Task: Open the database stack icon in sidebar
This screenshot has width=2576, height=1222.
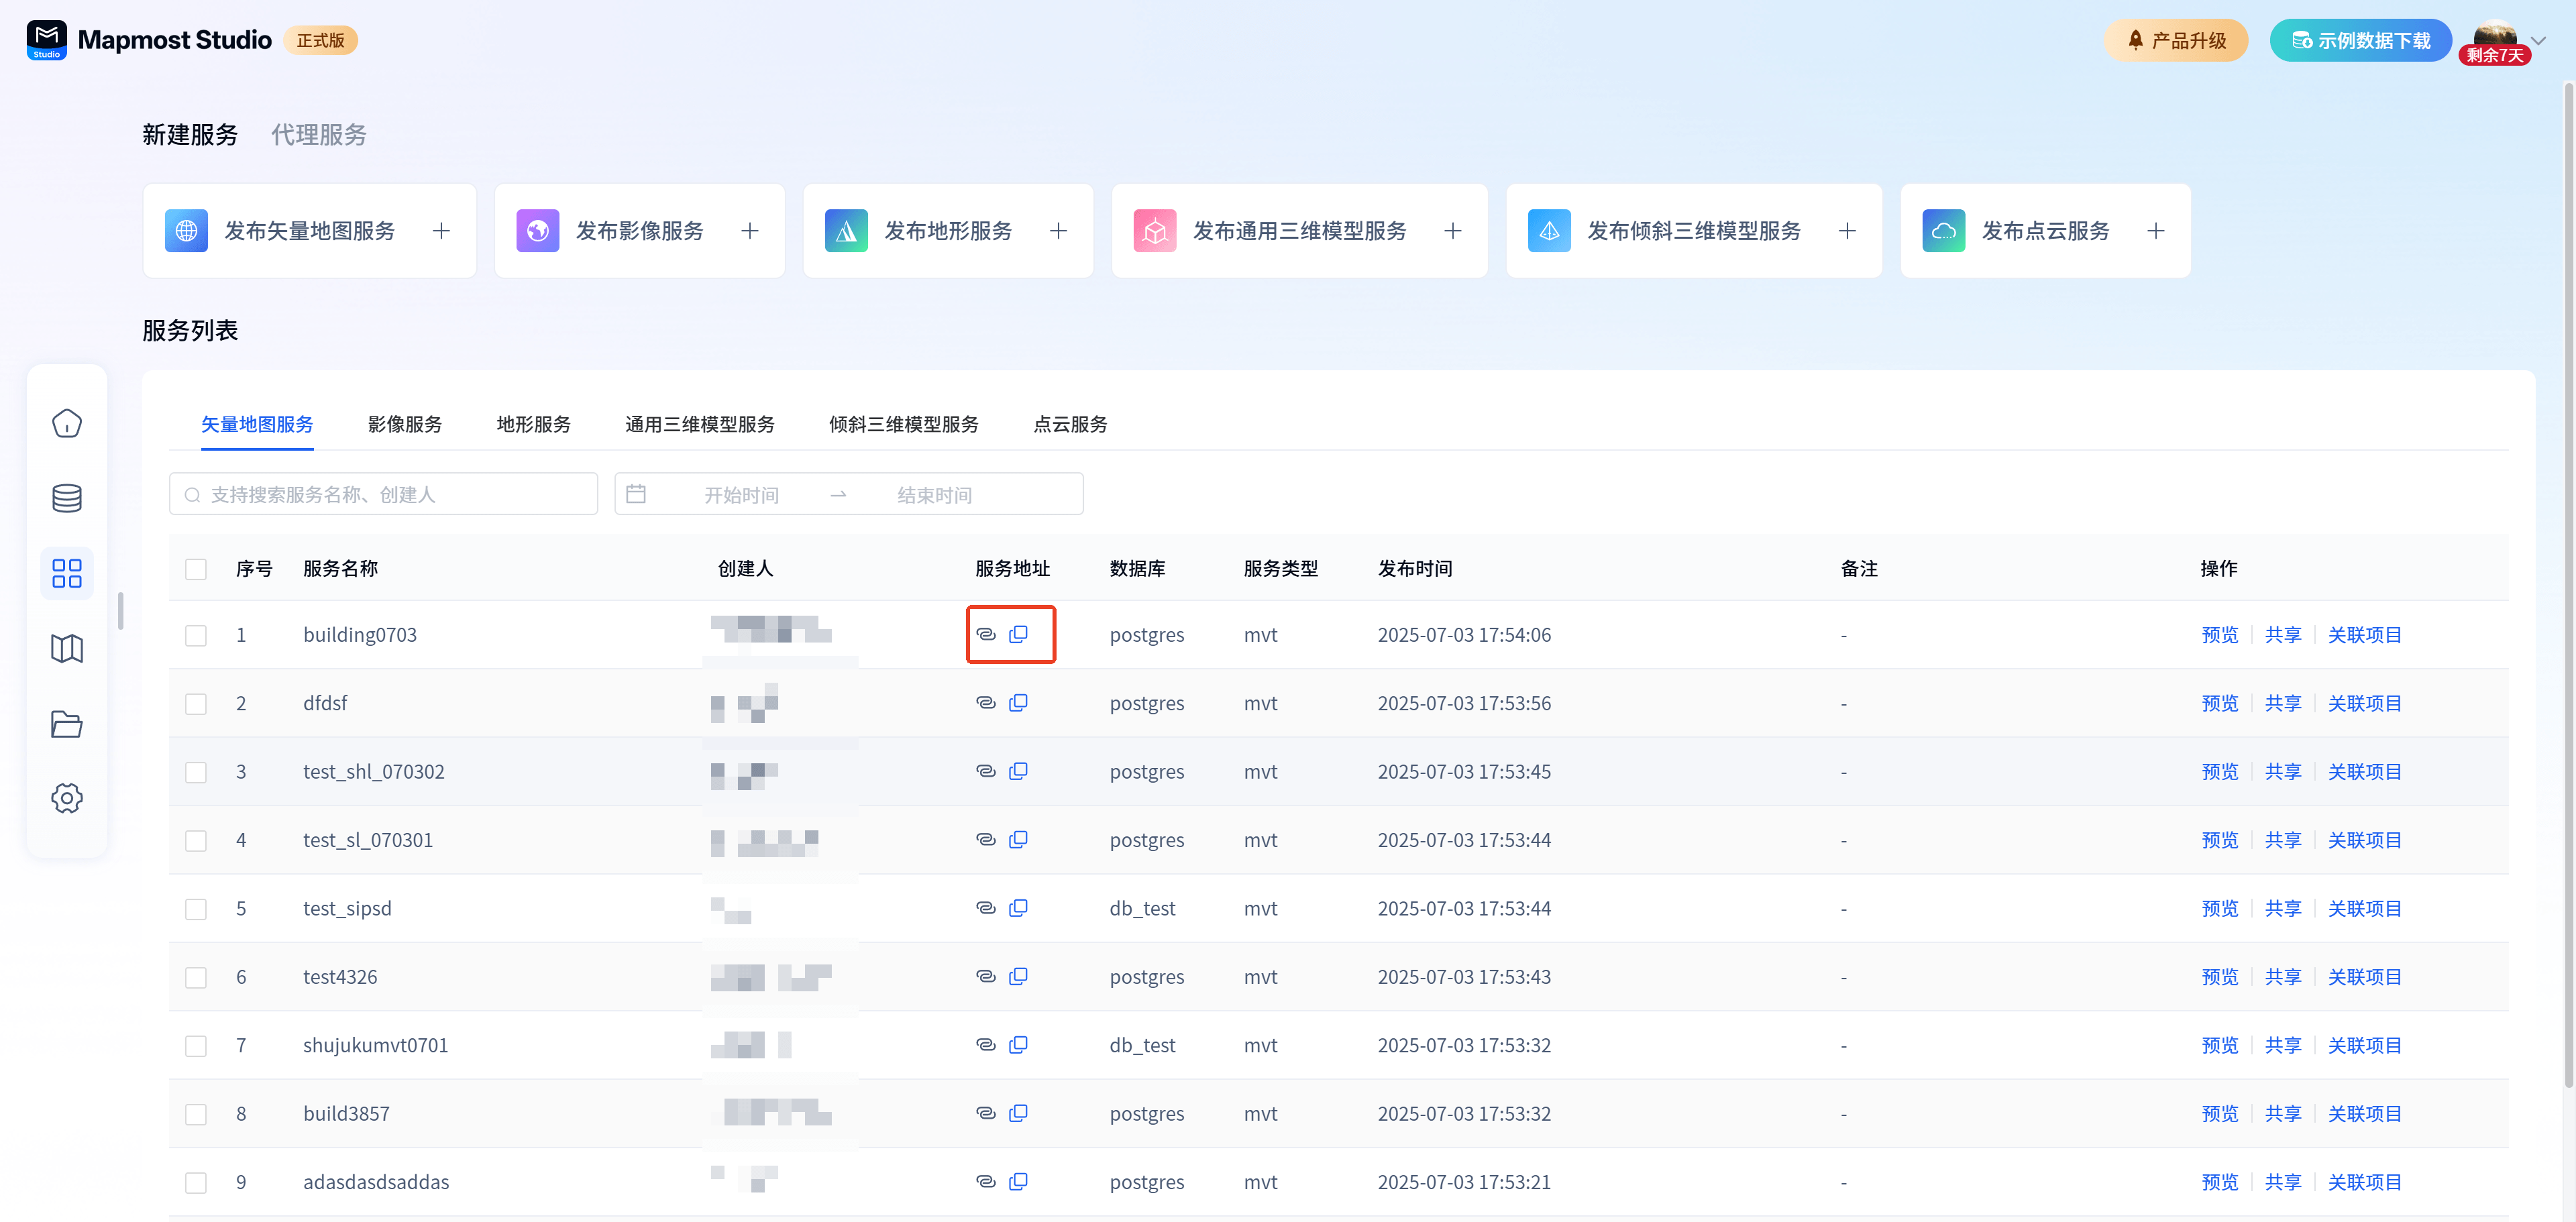Action: coord(67,498)
